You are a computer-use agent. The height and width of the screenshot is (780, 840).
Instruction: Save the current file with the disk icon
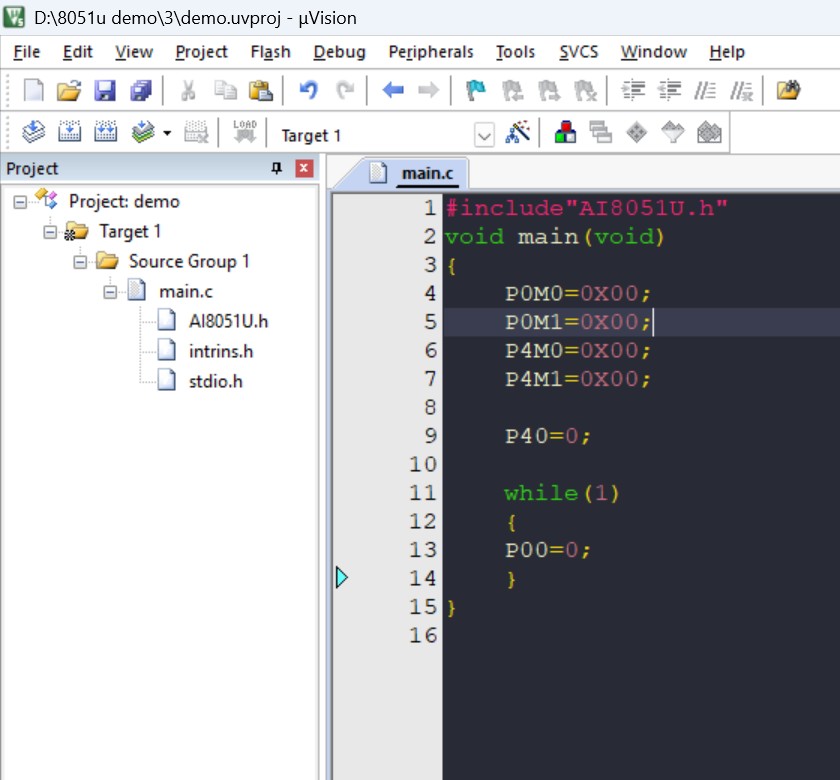pos(104,91)
